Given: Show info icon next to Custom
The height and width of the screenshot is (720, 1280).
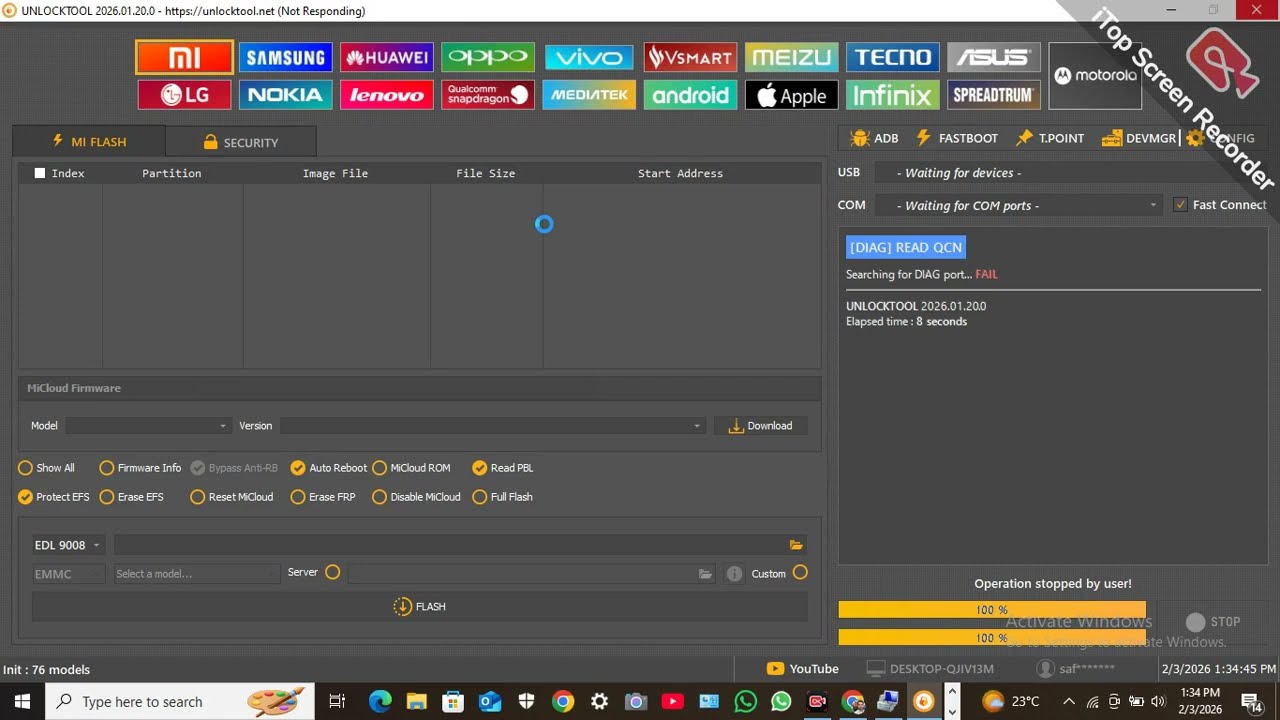Looking at the screenshot, I should 734,573.
